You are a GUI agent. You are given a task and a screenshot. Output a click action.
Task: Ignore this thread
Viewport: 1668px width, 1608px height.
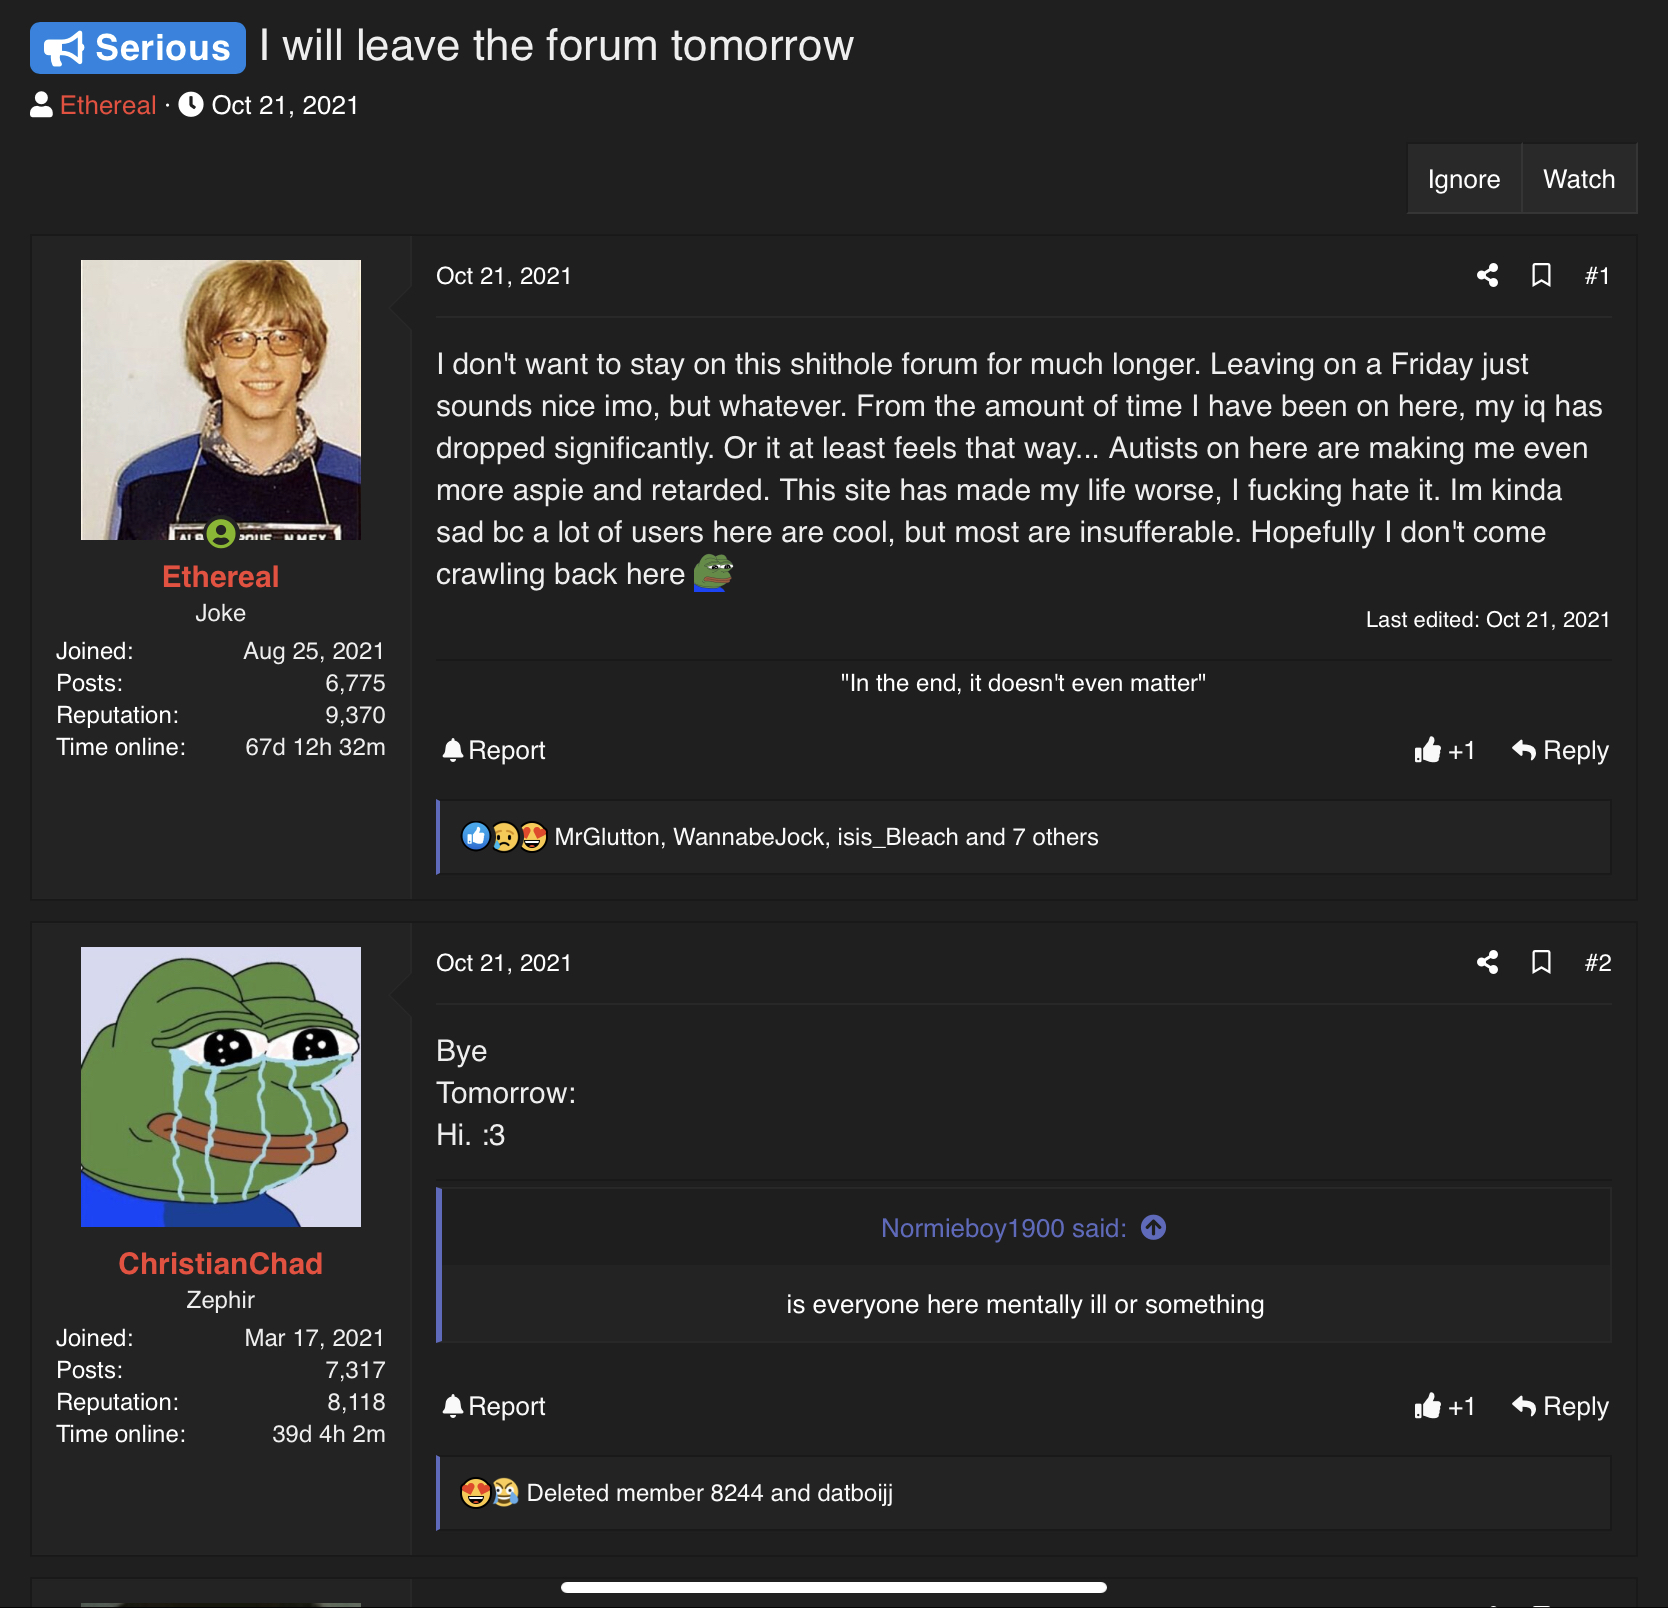[1464, 179]
